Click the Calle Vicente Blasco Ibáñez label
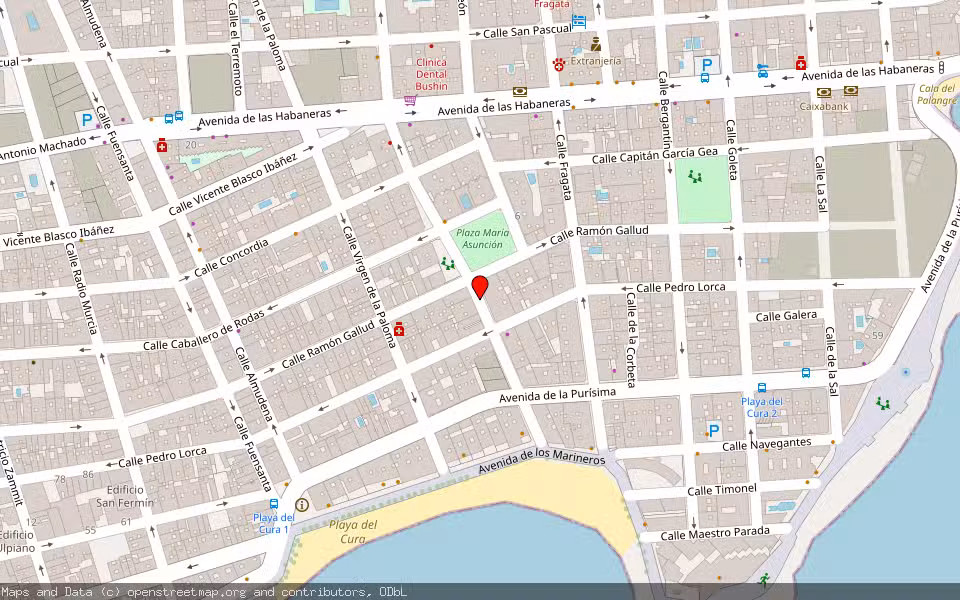This screenshot has height=600, width=960. pyautogui.click(x=233, y=184)
